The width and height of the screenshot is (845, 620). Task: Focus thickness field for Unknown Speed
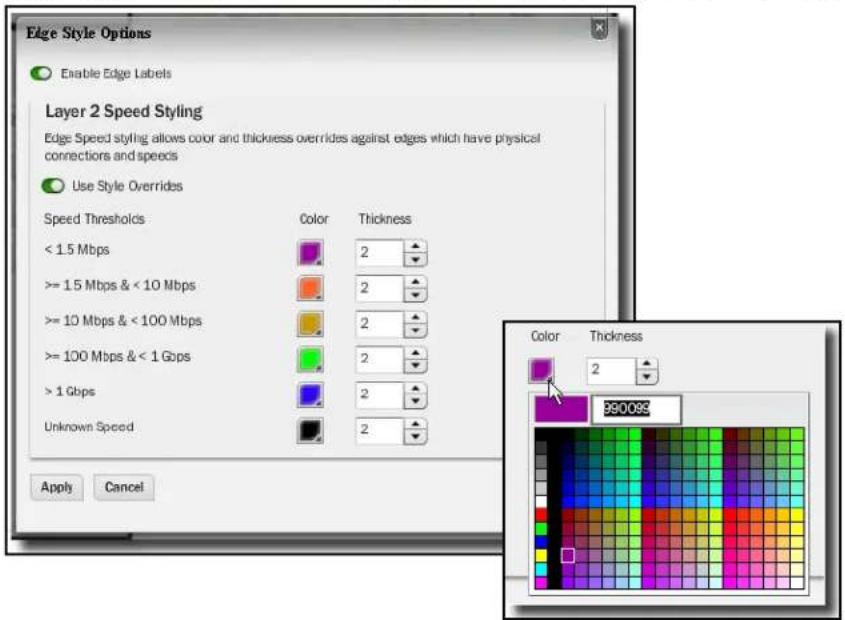tap(379, 430)
